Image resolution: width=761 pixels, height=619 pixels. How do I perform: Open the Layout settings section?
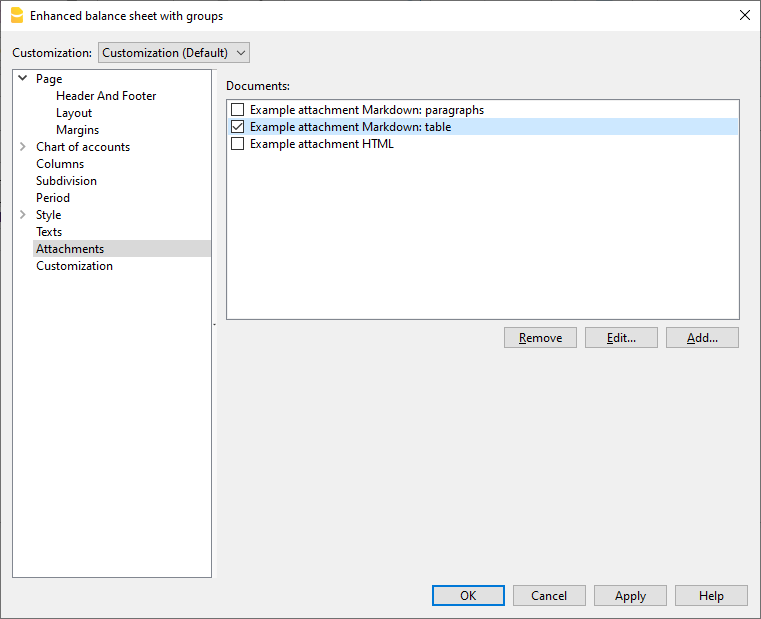tap(74, 113)
